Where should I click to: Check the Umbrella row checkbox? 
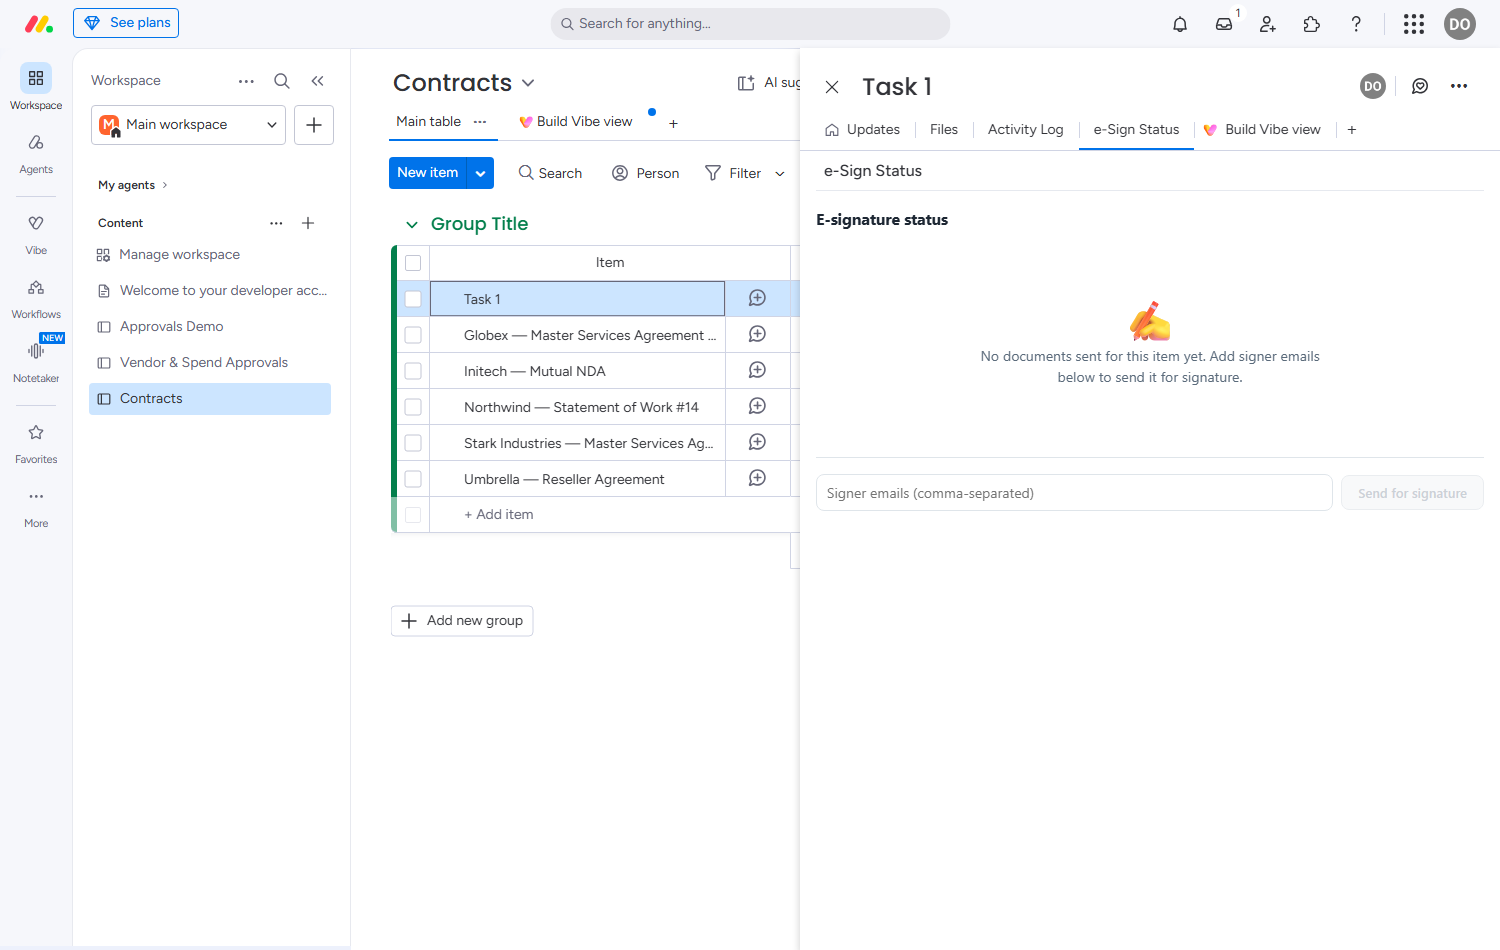[x=413, y=479]
